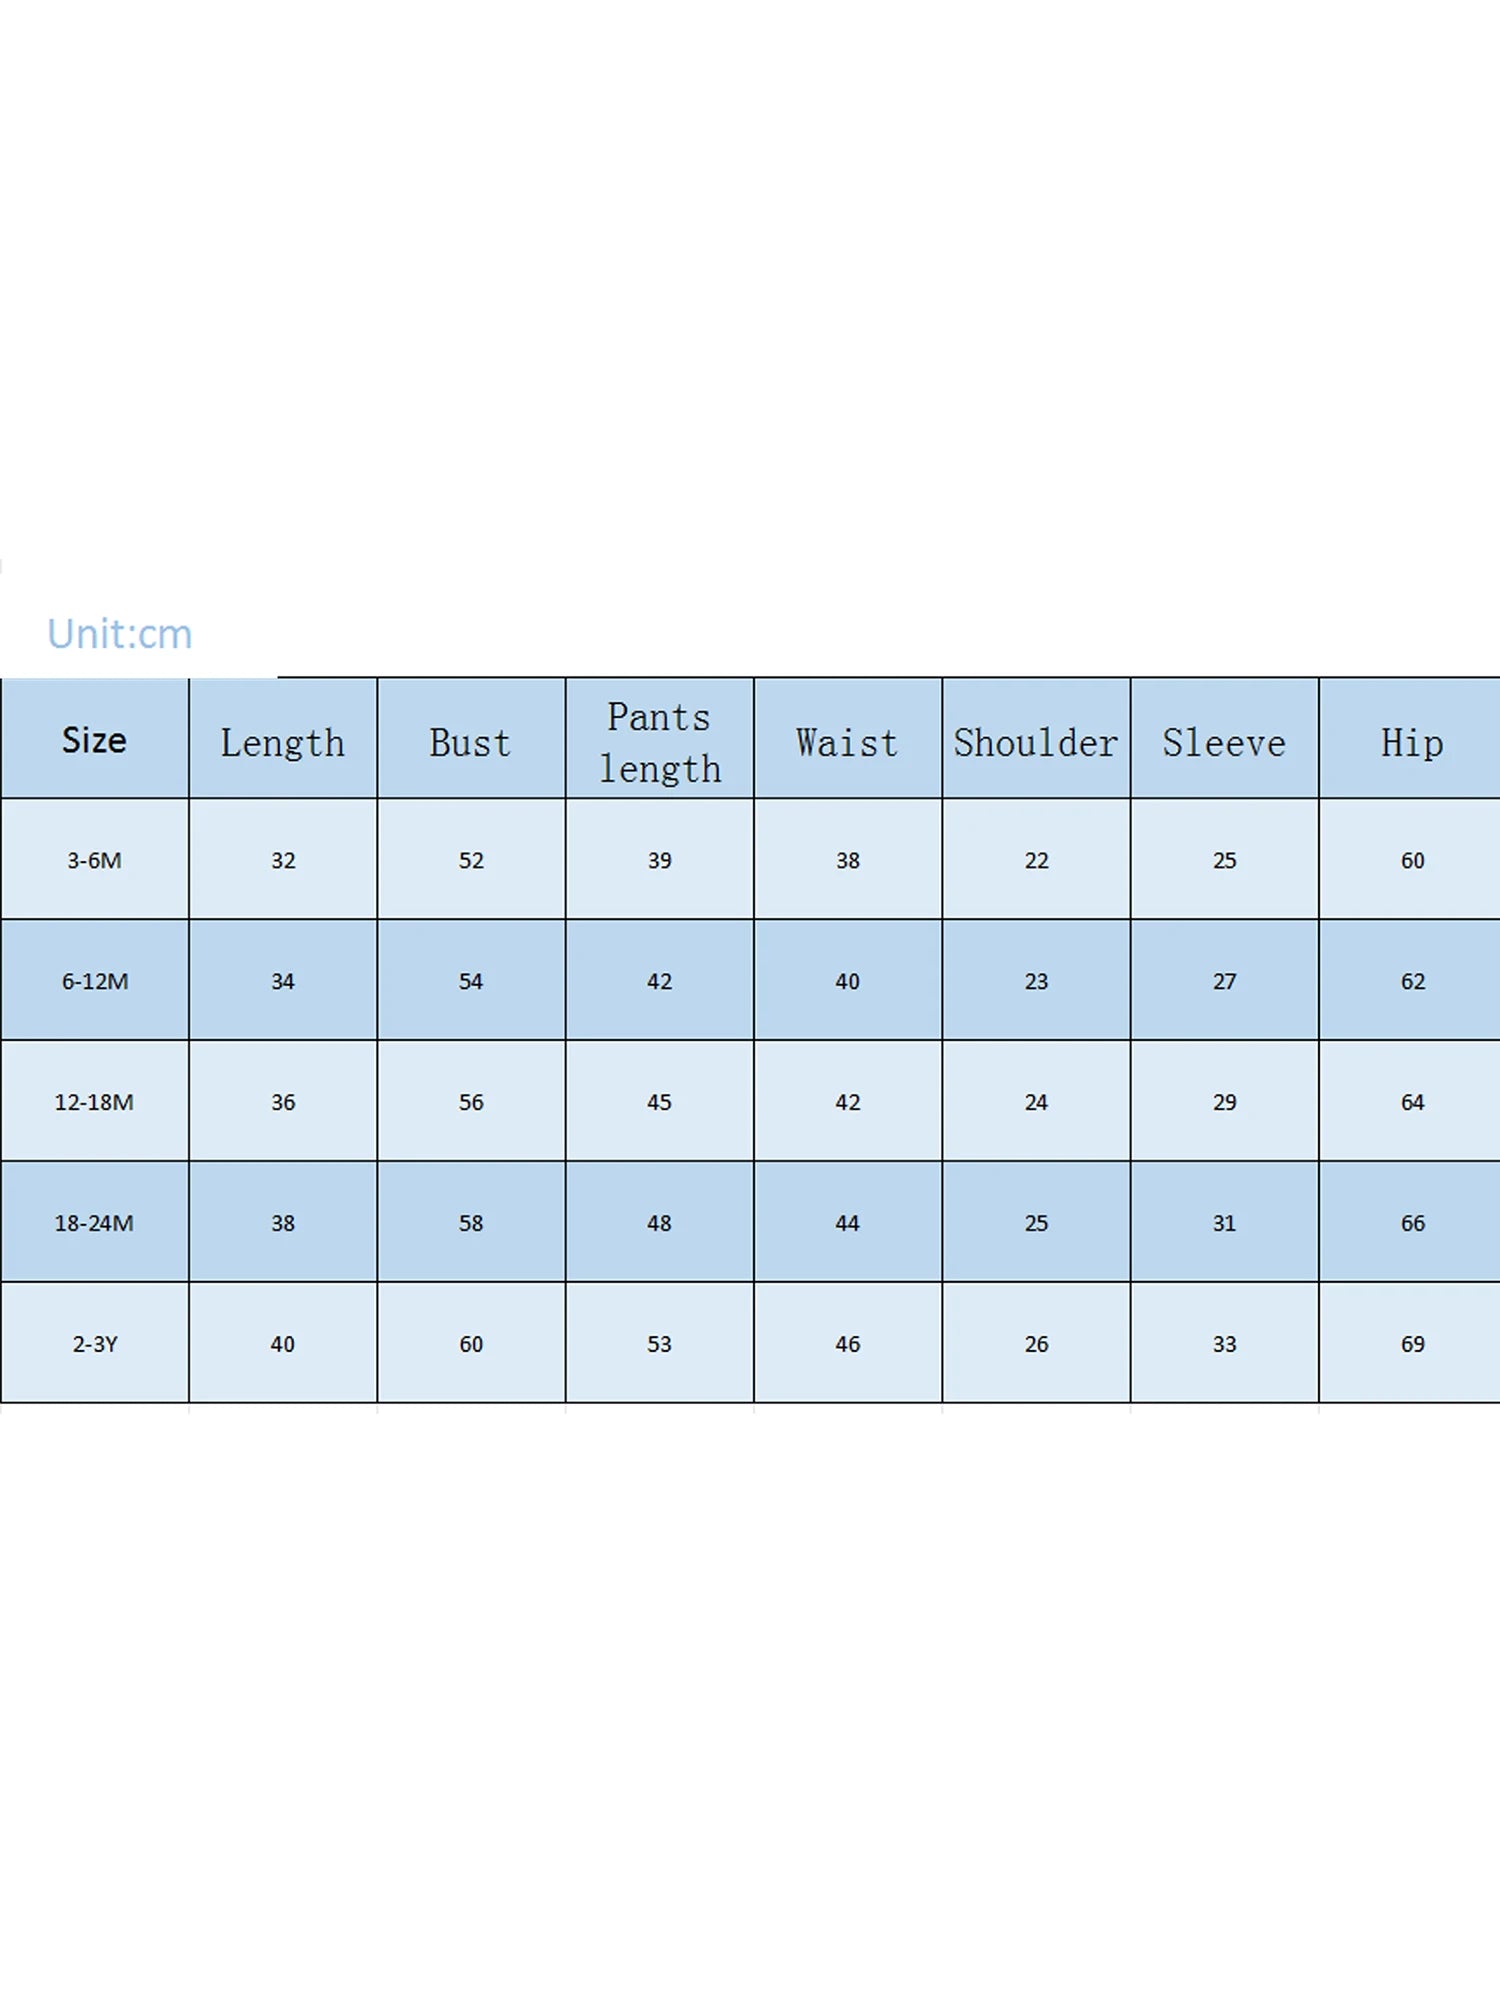1500x2000 pixels.
Task: Click Bust value 52 cell
Action: pos(471,860)
